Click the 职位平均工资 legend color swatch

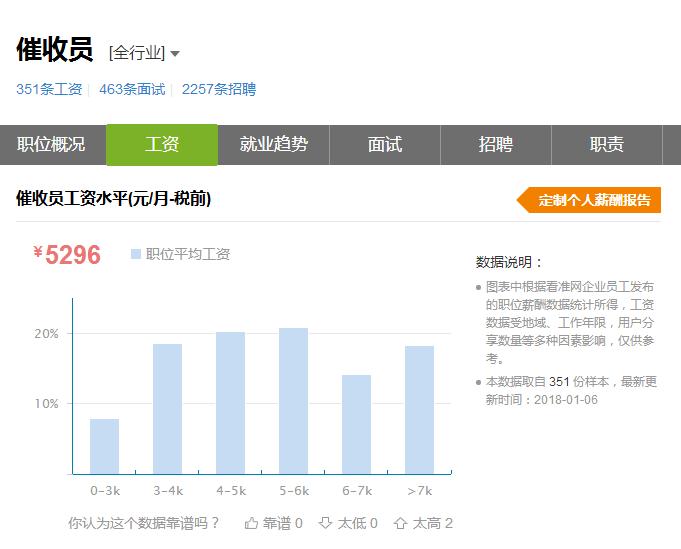point(136,254)
